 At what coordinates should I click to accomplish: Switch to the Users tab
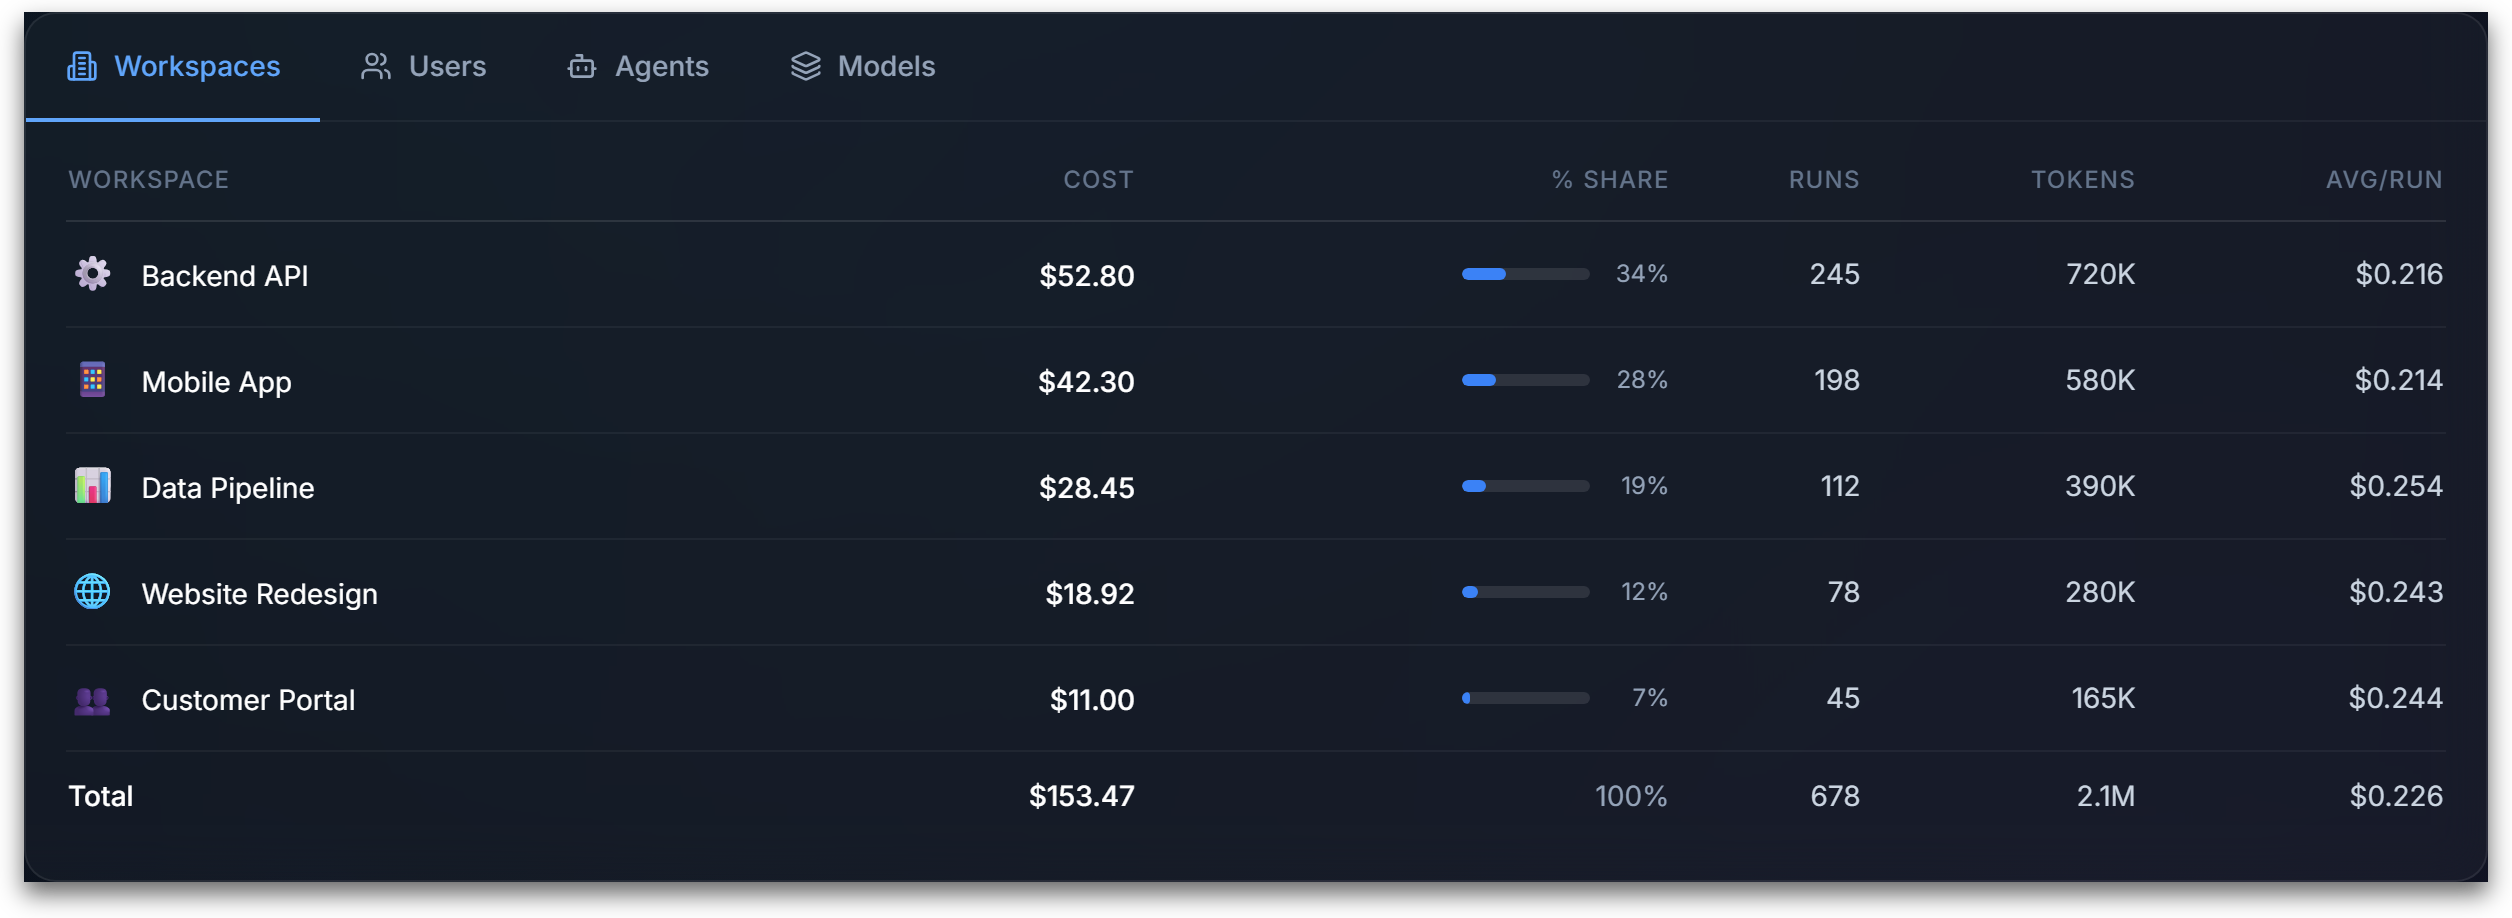(x=424, y=66)
